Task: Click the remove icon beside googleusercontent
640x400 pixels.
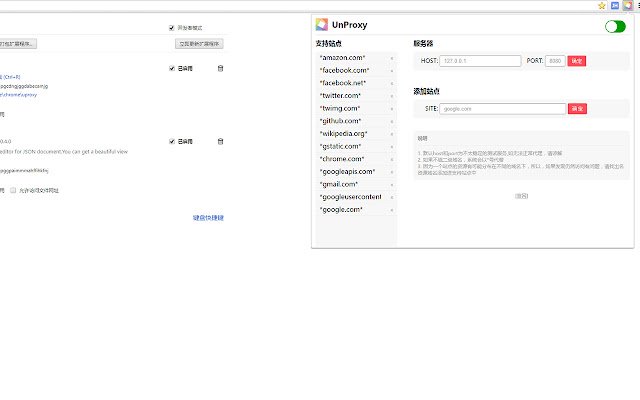Action: pyautogui.click(x=392, y=198)
